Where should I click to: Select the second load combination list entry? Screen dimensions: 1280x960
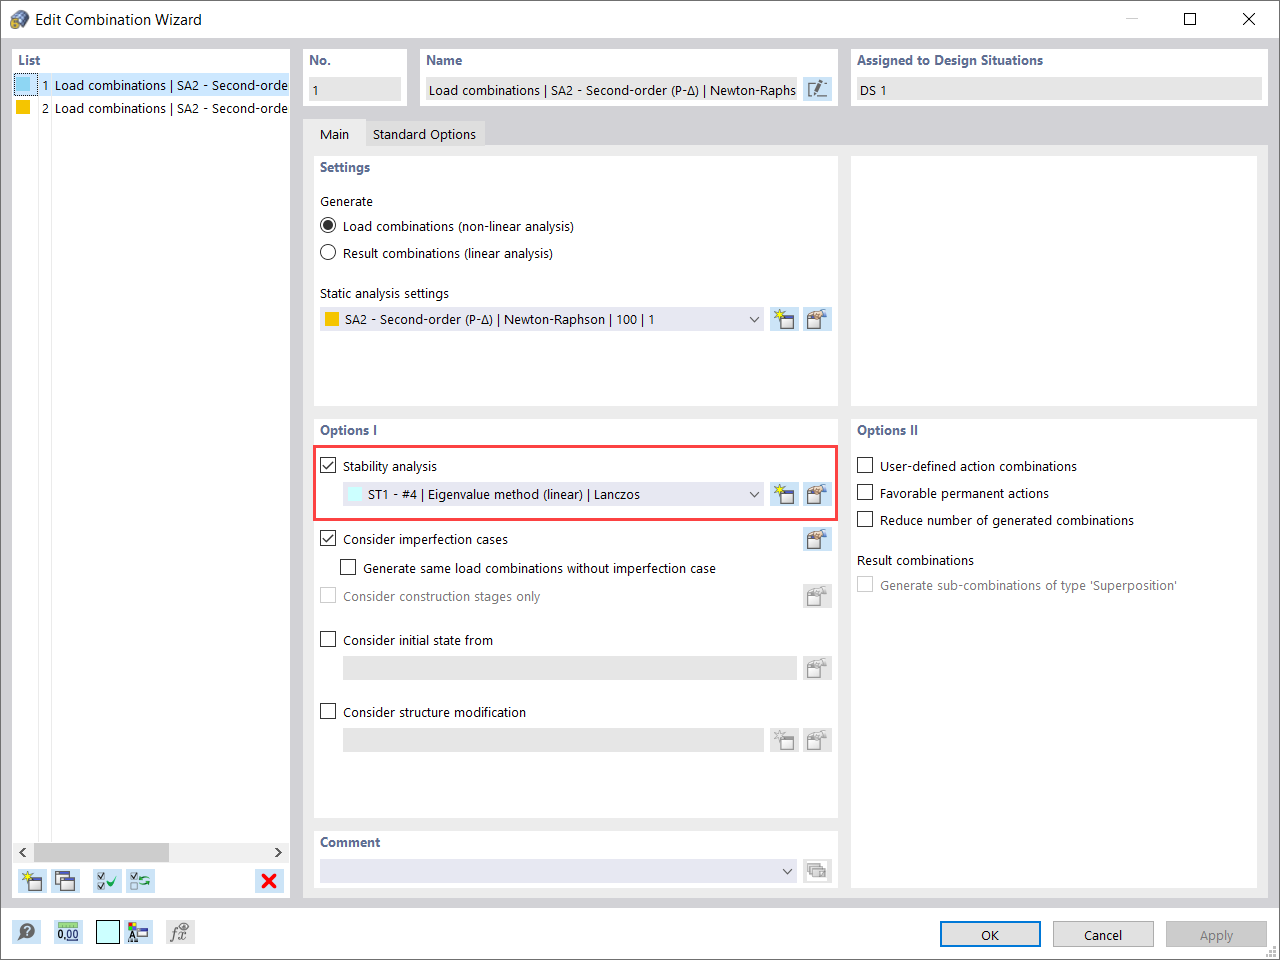coord(150,108)
